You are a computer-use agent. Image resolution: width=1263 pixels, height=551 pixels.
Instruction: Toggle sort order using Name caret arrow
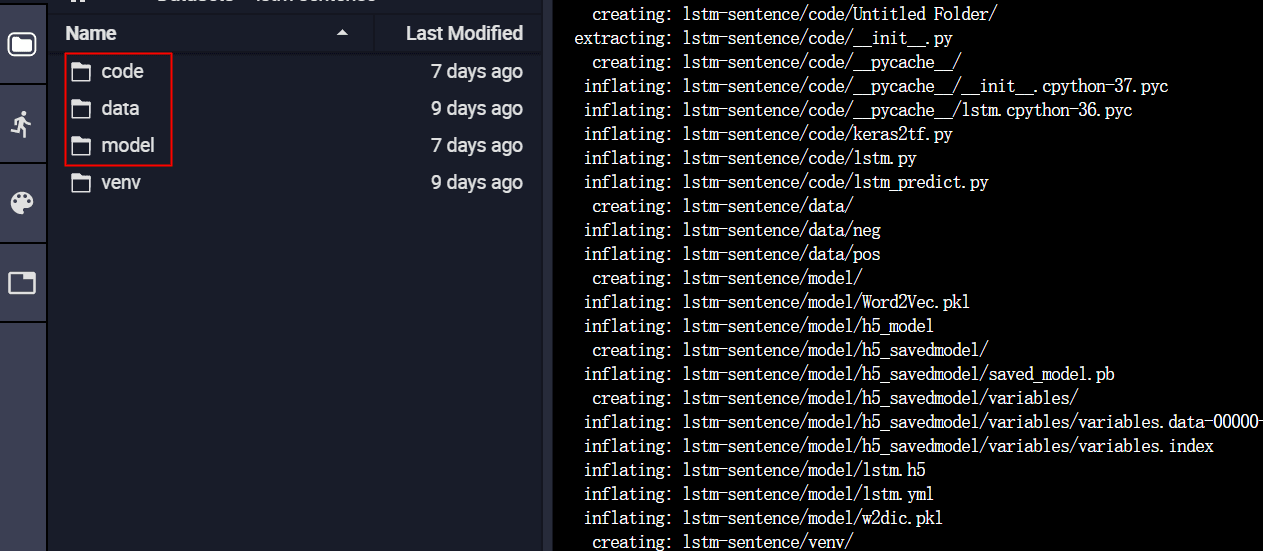342,34
